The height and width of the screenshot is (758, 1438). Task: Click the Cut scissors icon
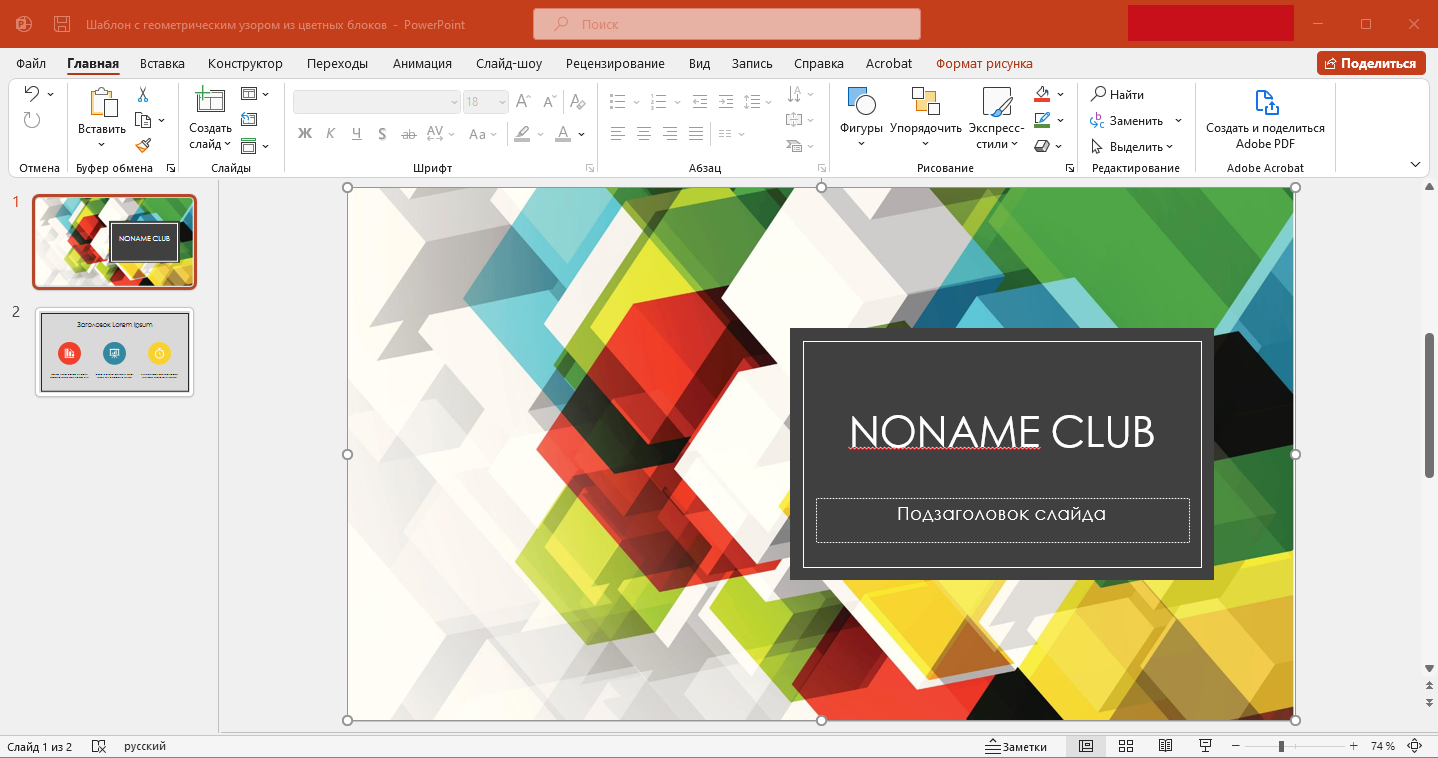143,94
